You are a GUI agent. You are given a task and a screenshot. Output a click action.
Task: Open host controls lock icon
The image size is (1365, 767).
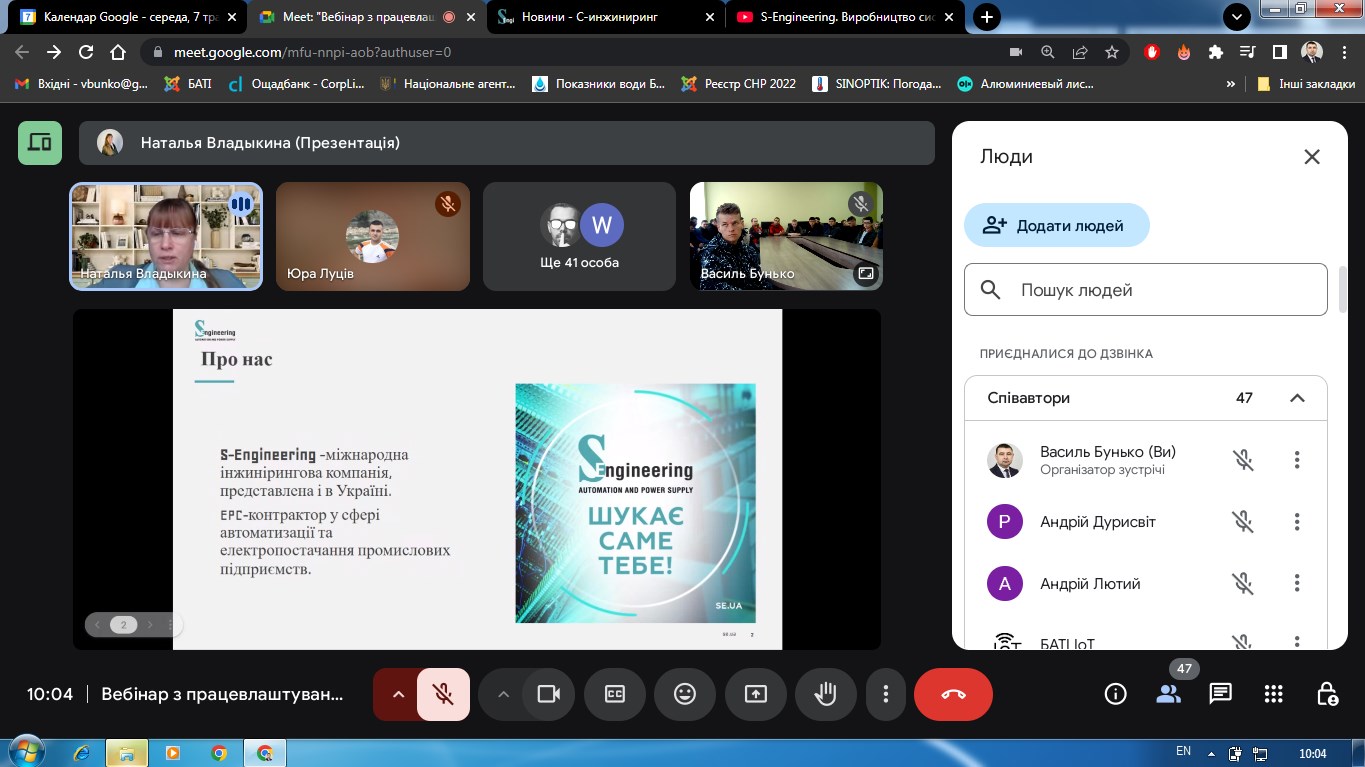1327,694
